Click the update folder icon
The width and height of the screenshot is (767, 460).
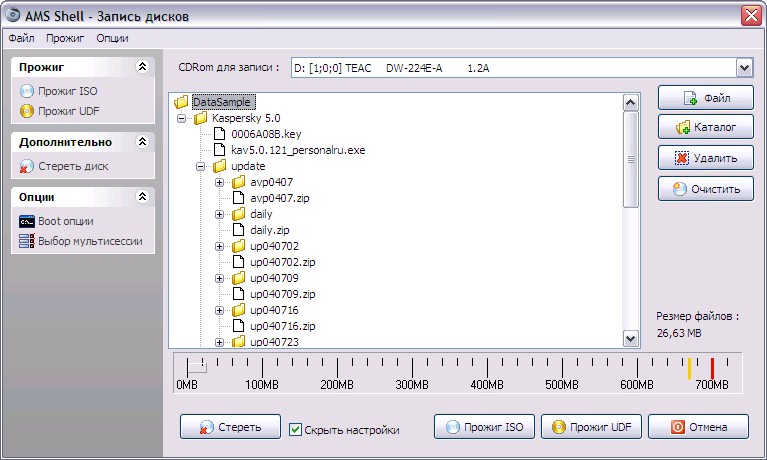220,166
